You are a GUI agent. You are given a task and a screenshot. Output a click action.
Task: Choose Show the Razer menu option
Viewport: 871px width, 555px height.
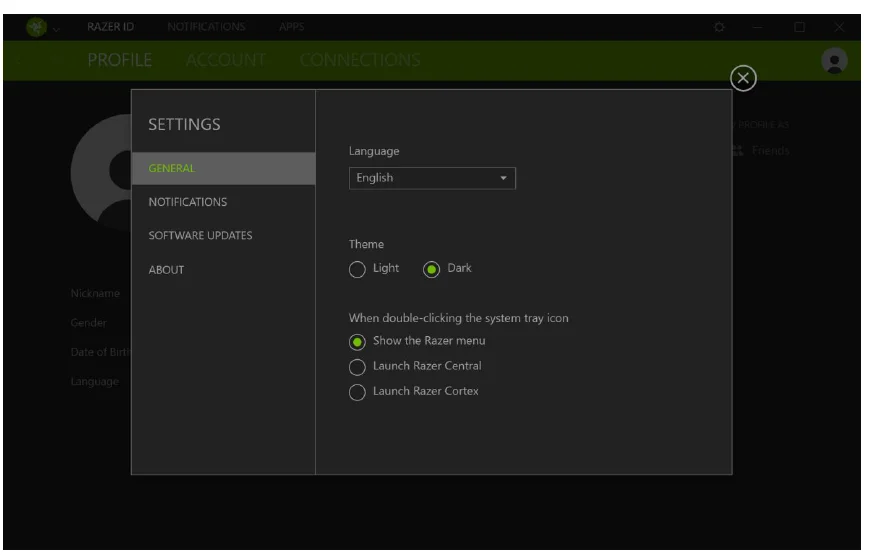(x=357, y=342)
